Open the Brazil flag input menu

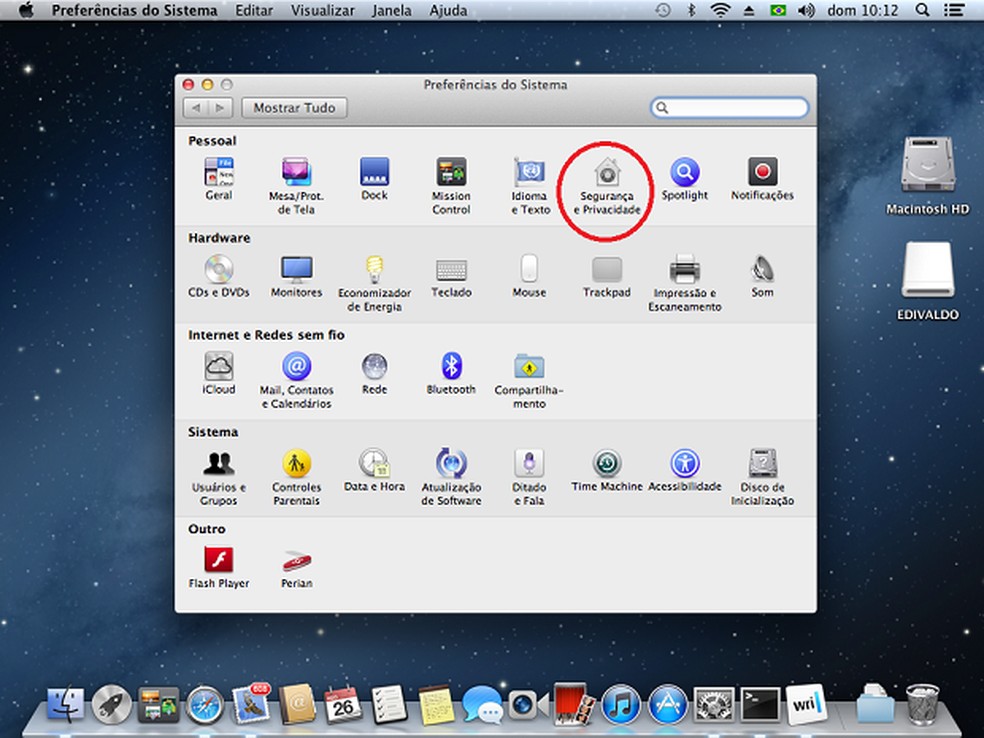click(778, 10)
